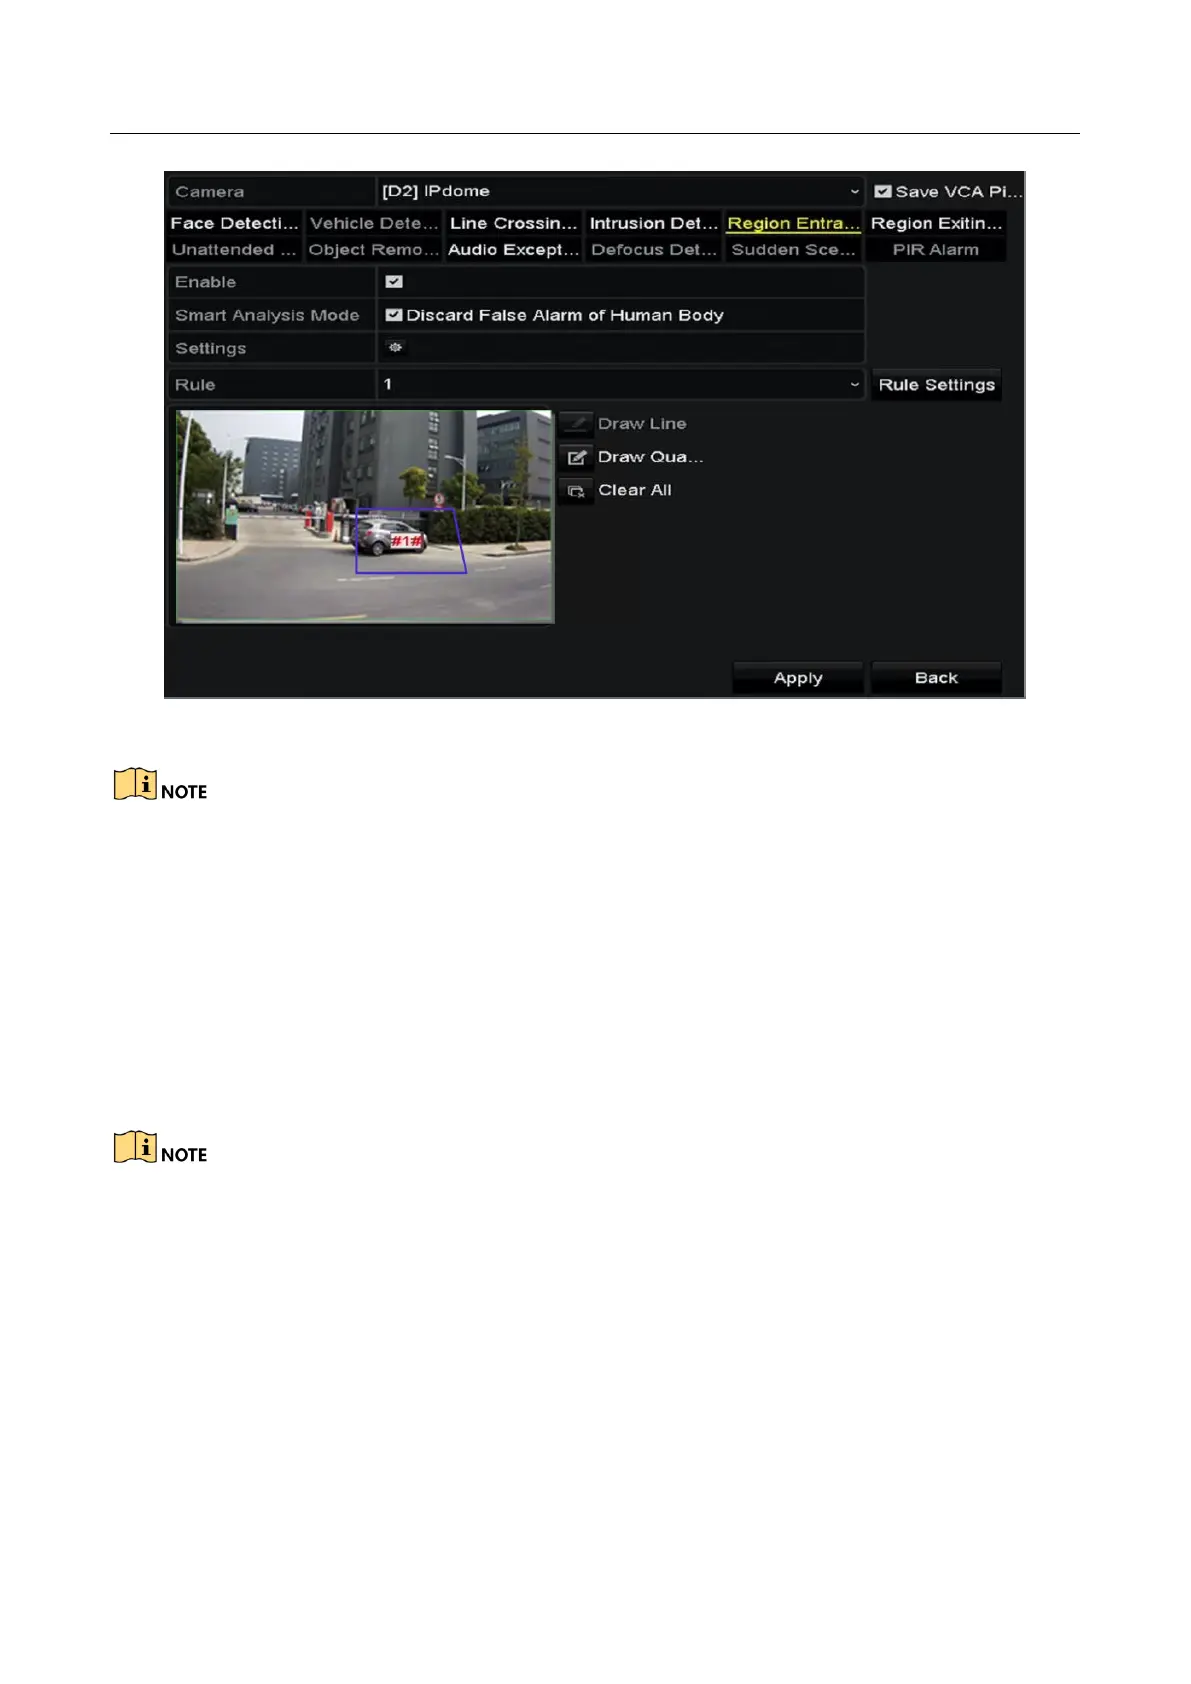The height and width of the screenshot is (1684, 1191).
Task: Click the Camera field label
Action: click(x=210, y=192)
